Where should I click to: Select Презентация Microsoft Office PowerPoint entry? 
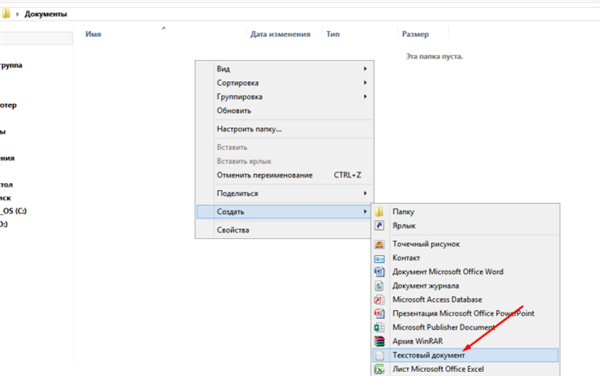[x=465, y=313]
